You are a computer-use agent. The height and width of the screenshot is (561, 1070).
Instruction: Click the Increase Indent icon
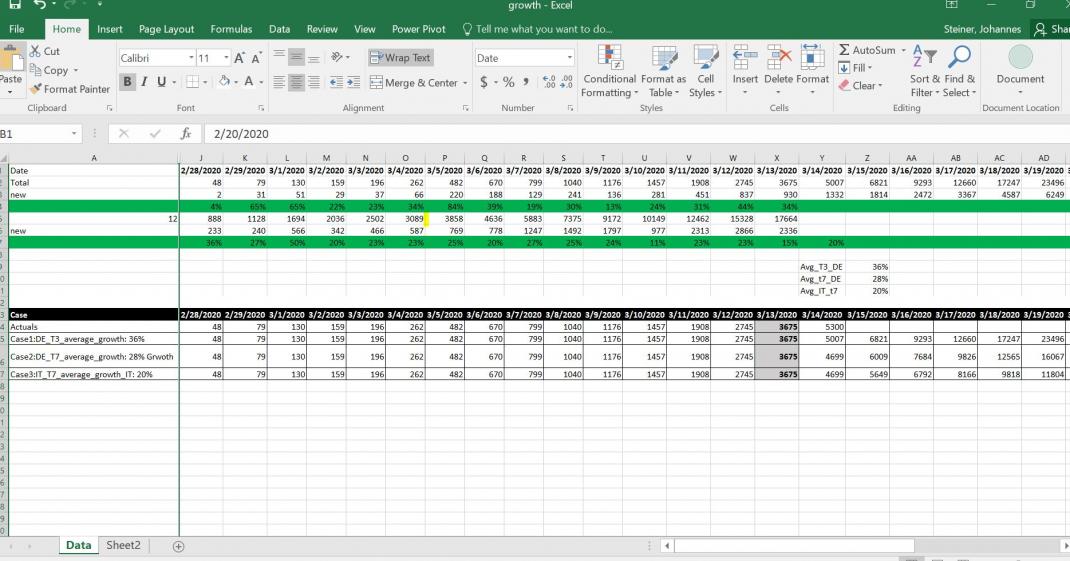click(356, 83)
